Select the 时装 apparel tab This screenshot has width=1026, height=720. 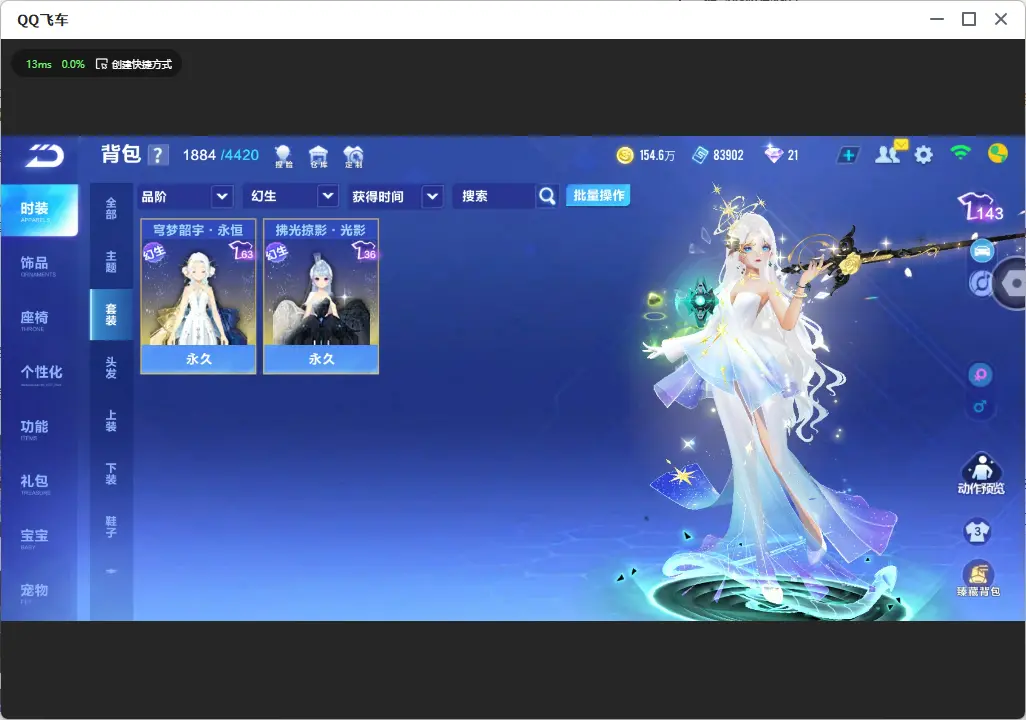tap(39, 210)
